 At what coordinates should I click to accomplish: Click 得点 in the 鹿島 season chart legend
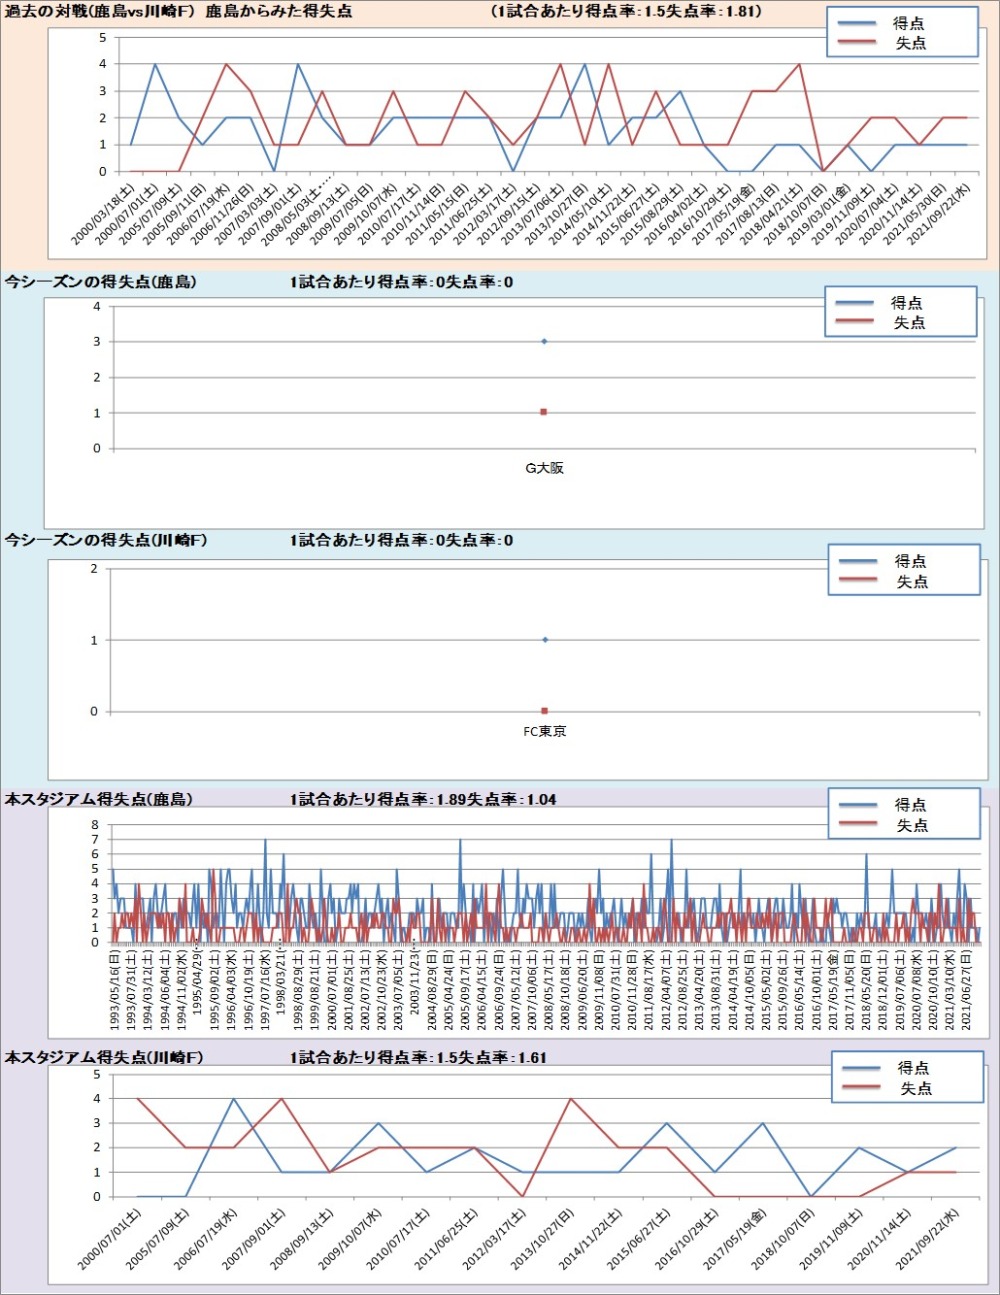[906, 303]
